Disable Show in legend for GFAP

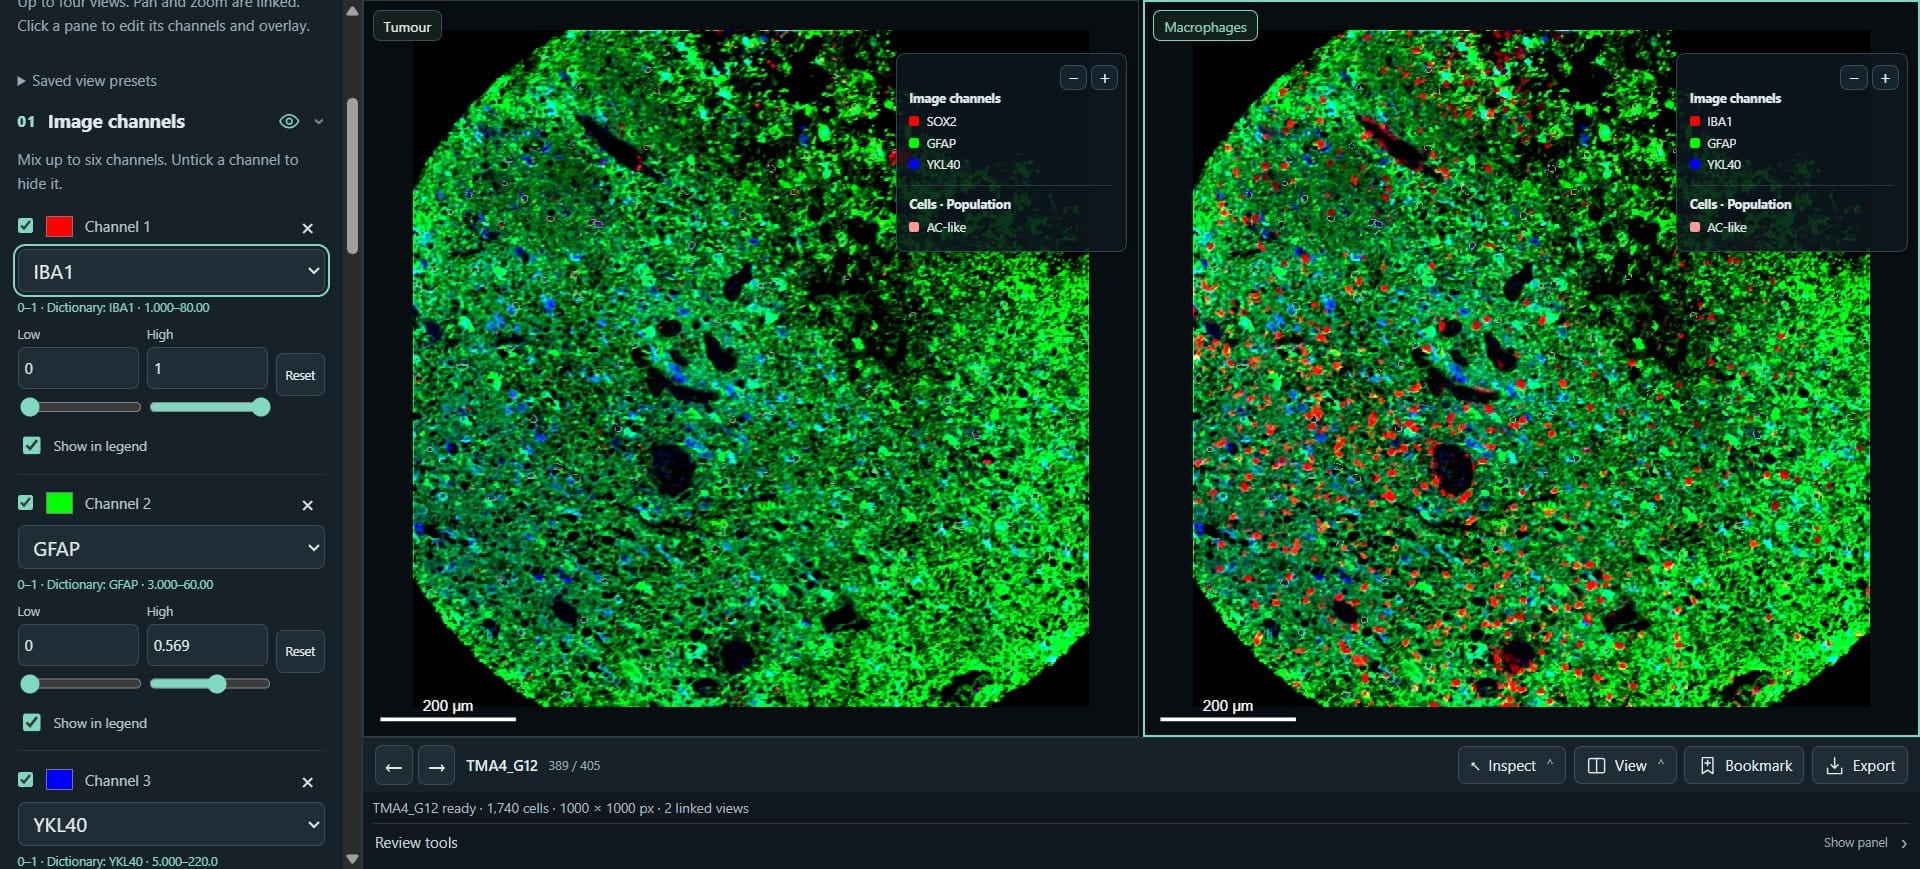click(32, 722)
